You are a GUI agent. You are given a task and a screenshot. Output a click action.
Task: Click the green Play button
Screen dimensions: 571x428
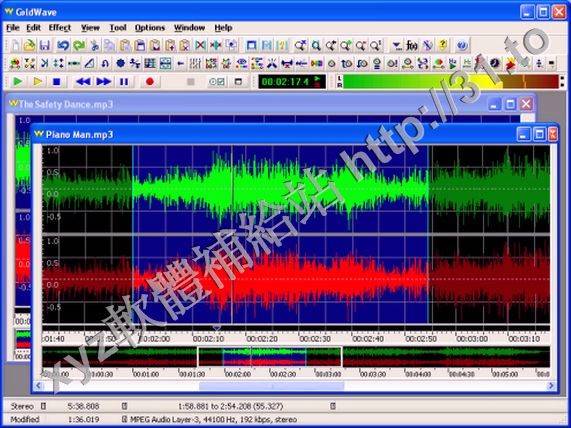pos(17,82)
